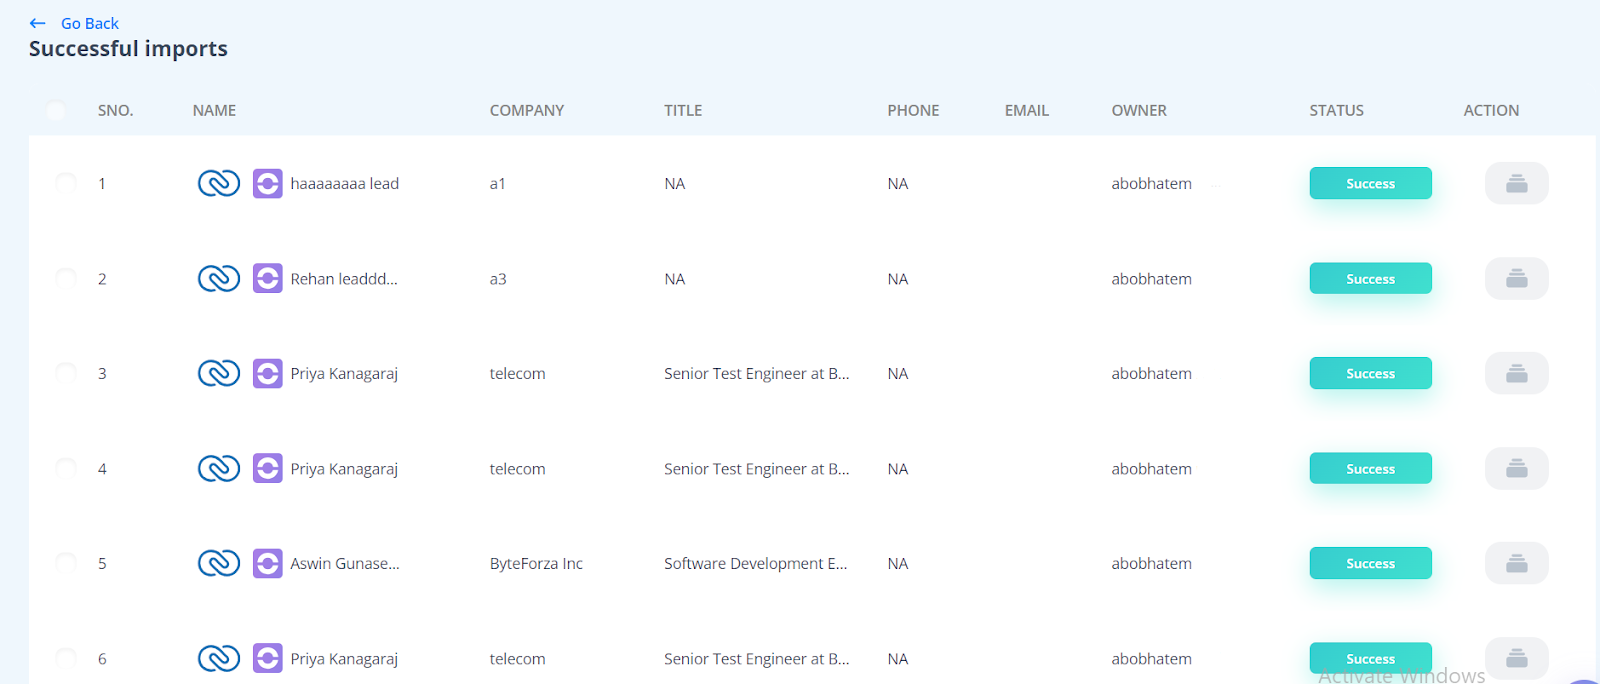
Task: Click the Go Back link
Action: coord(89,23)
